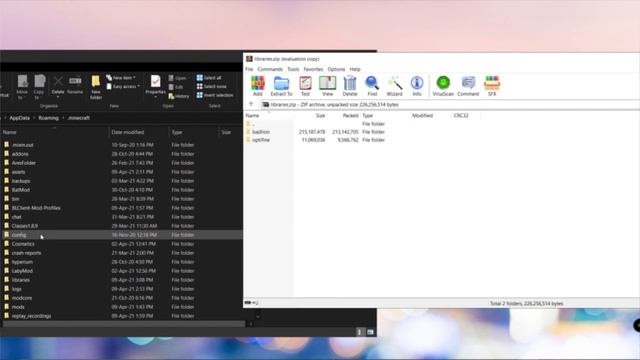Select the crash-reports folder in Explorer
This screenshot has height=360, width=640.
pos(26,253)
